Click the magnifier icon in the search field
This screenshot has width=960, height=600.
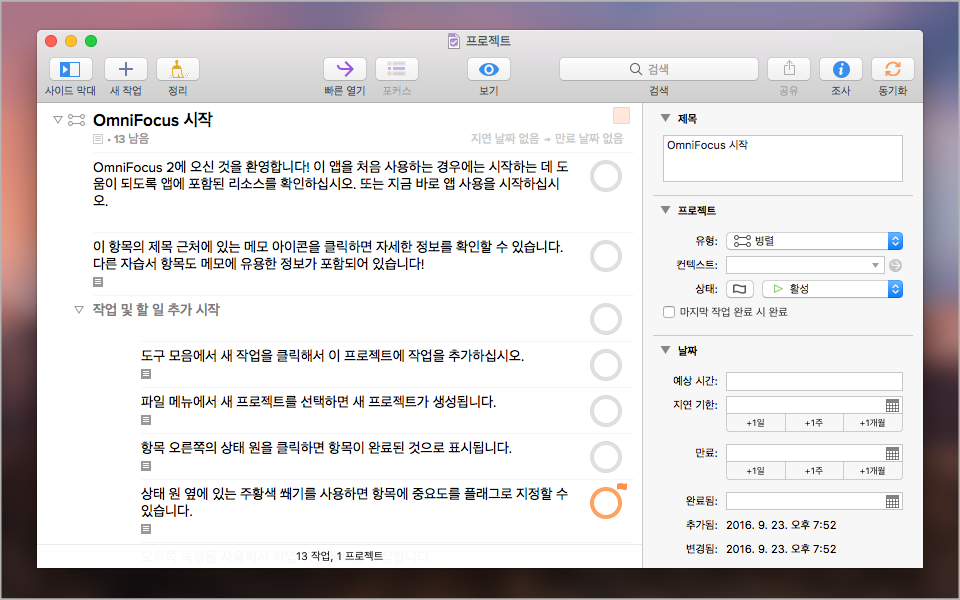coord(636,69)
